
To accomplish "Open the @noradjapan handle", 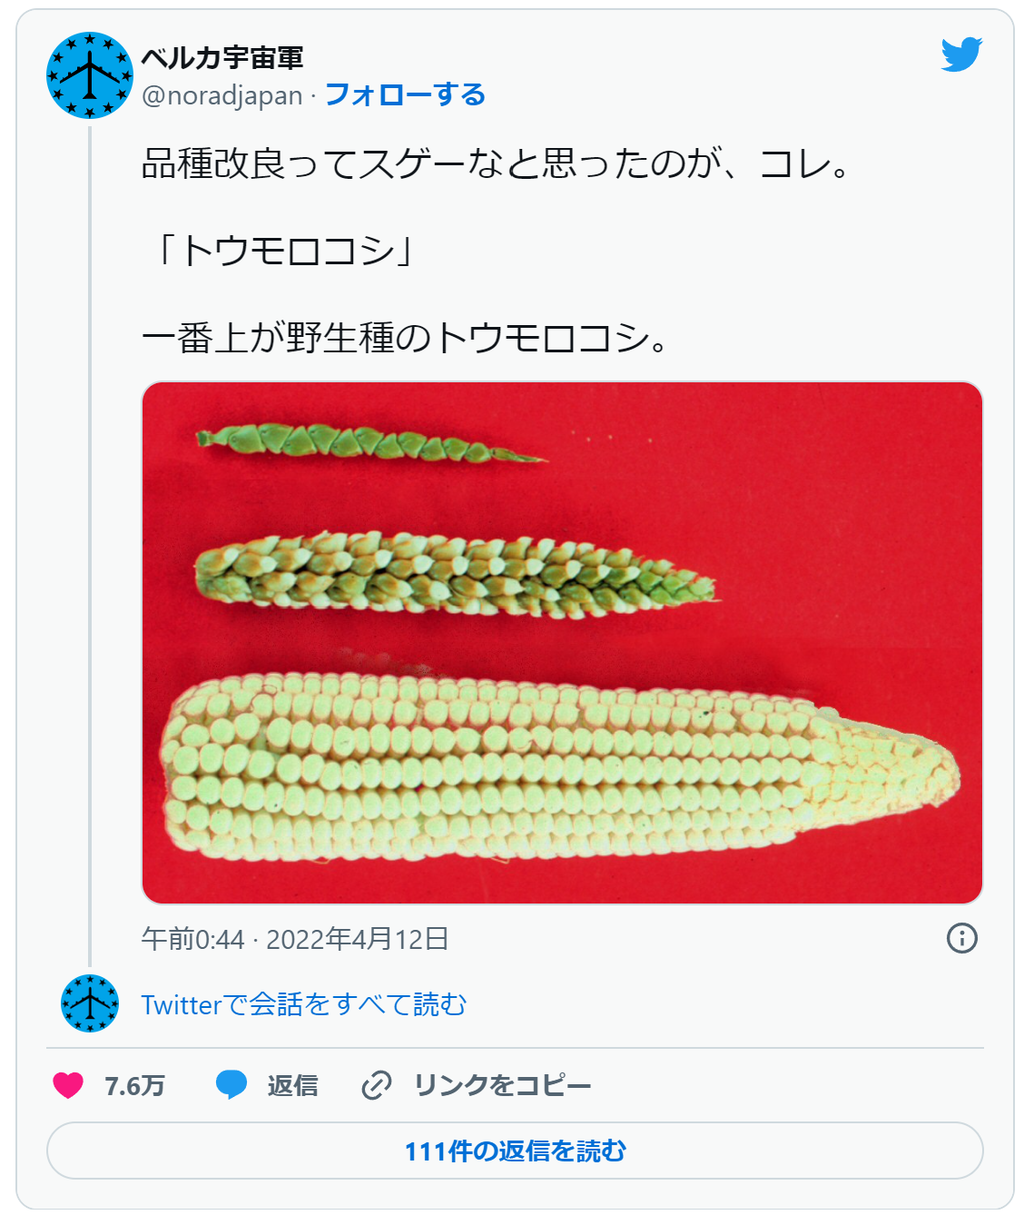I will click(x=221, y=95).
